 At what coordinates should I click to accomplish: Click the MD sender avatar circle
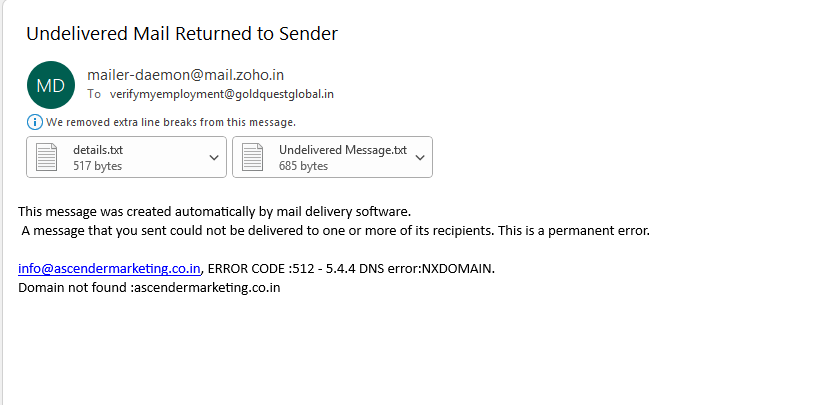(x=50, y=85)
